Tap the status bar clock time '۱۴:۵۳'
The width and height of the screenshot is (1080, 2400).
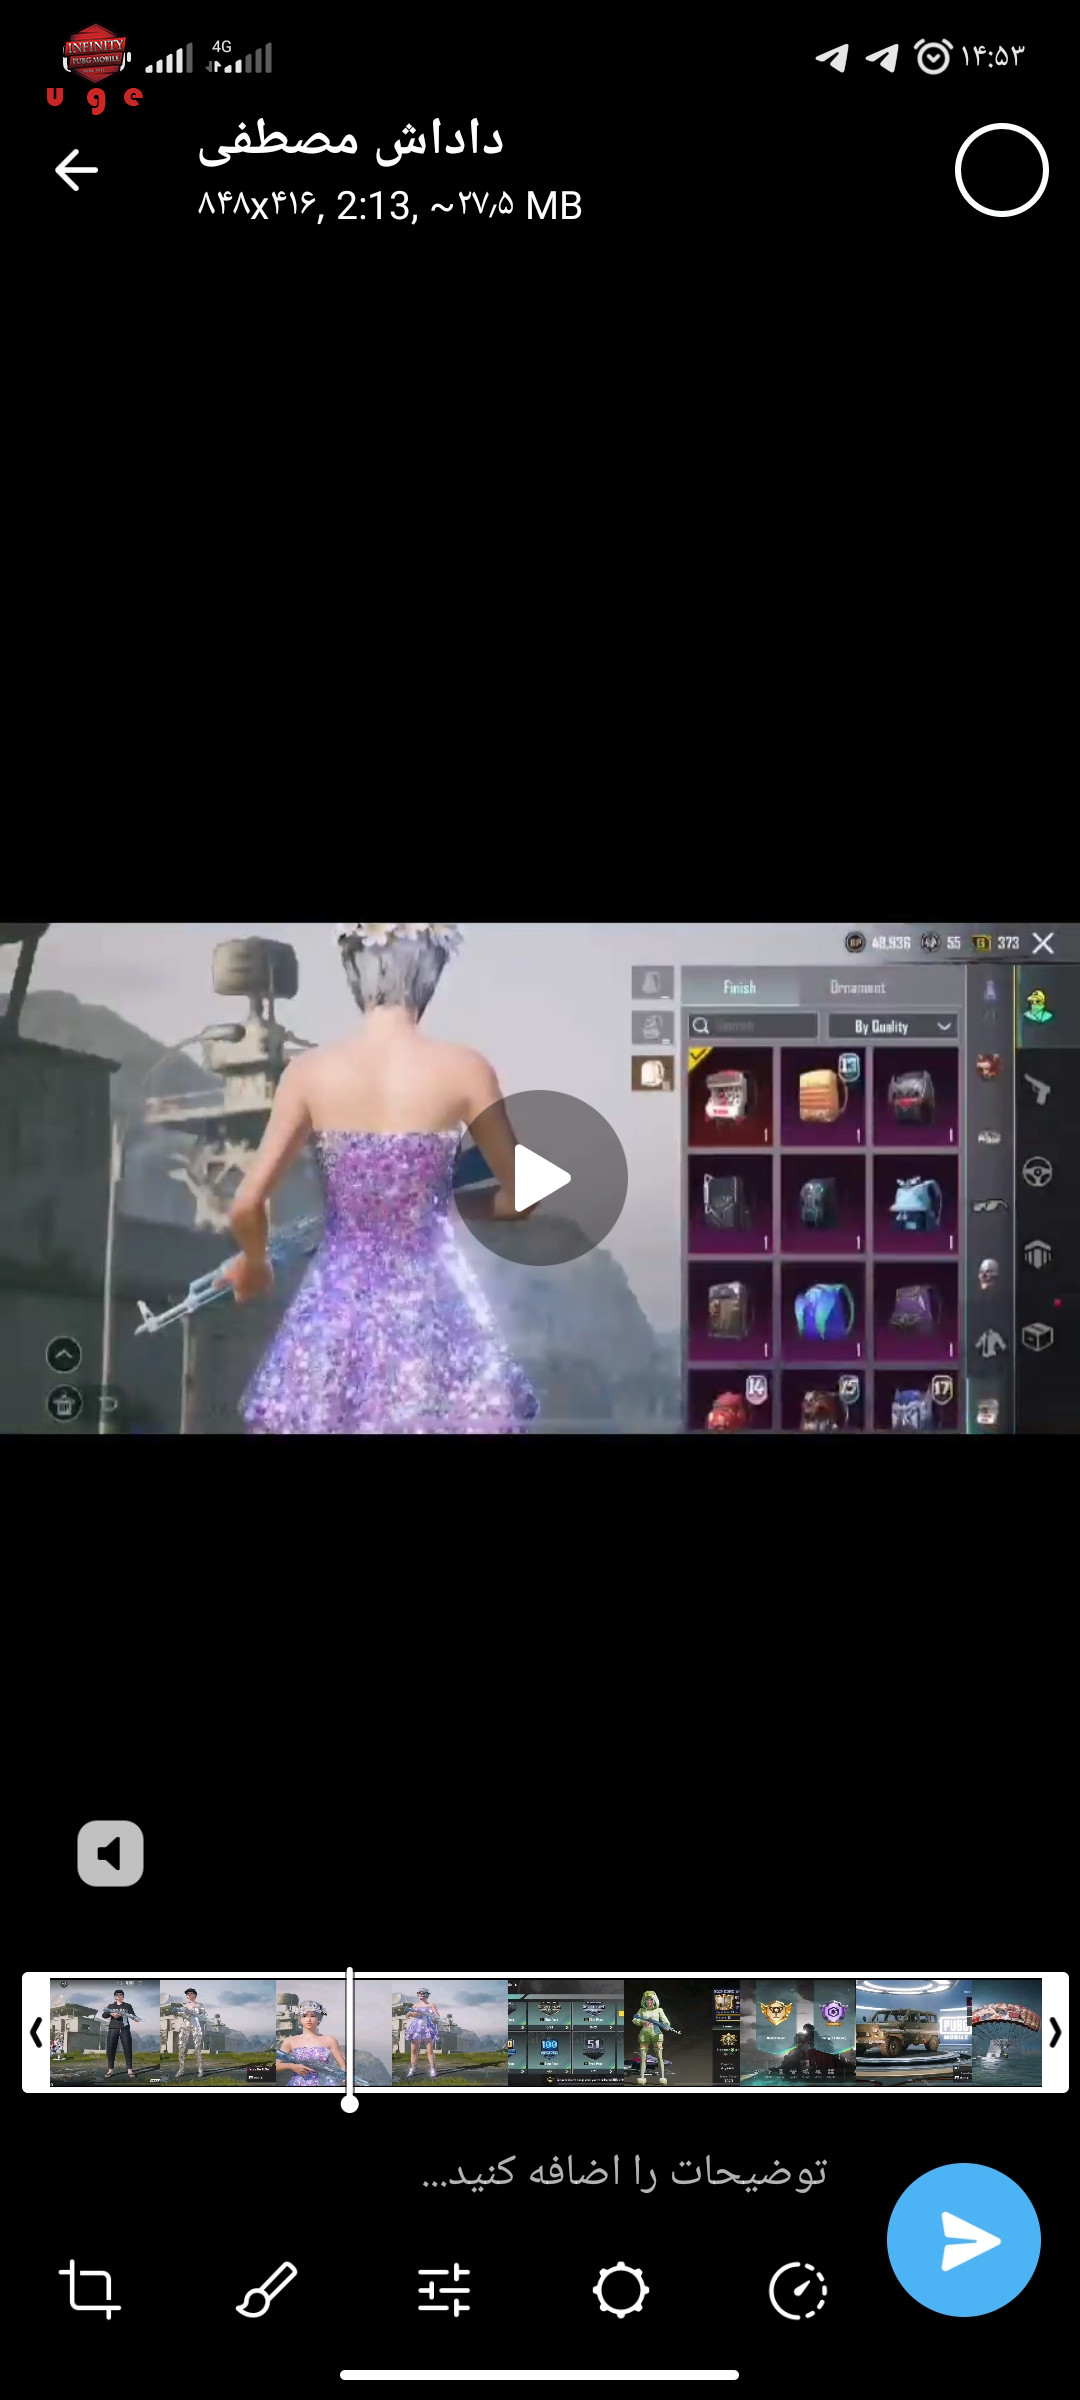(x=993, y=56)
